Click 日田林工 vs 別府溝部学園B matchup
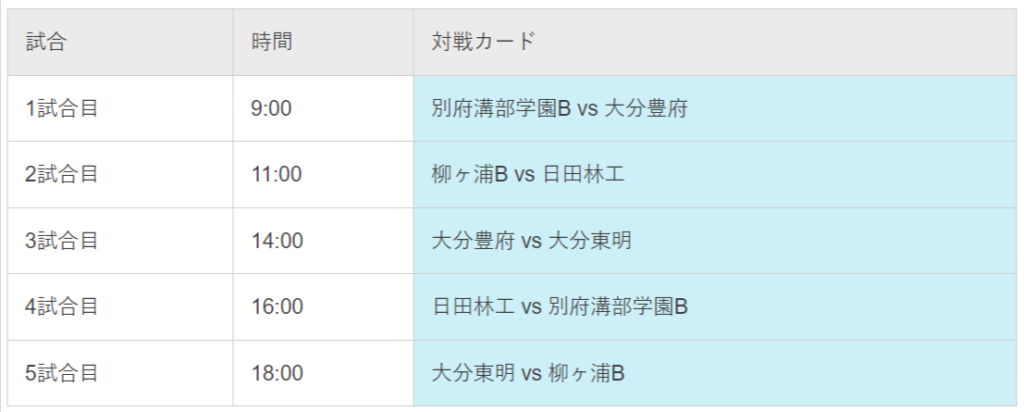 (560, 307)
